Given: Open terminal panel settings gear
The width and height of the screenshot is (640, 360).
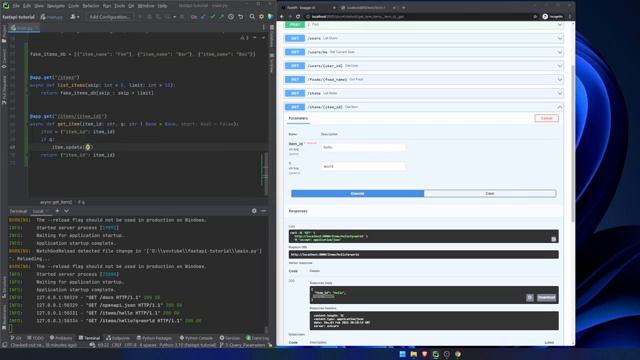Looking at the screenshot, I should coord(254,211).
